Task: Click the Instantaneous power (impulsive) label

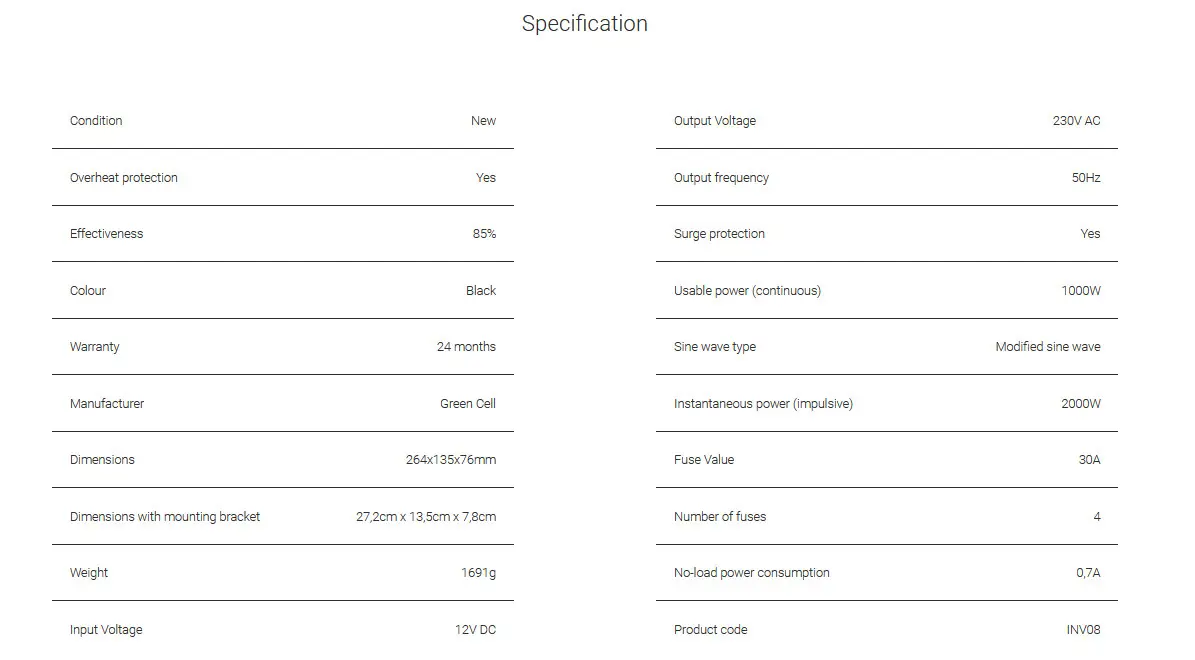Action: pyautogui.click(x=763, y=404)
